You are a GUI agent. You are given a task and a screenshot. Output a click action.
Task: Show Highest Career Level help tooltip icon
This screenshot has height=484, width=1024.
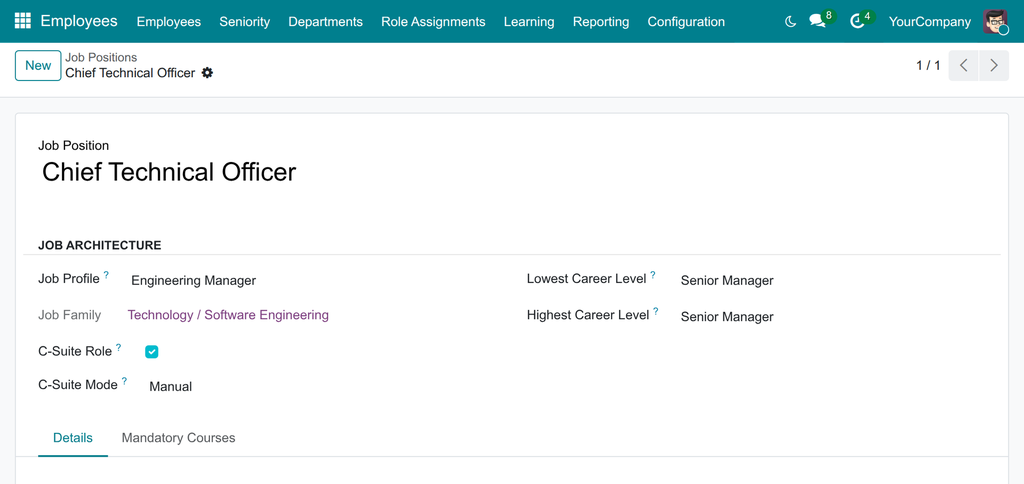coord(656,312)
